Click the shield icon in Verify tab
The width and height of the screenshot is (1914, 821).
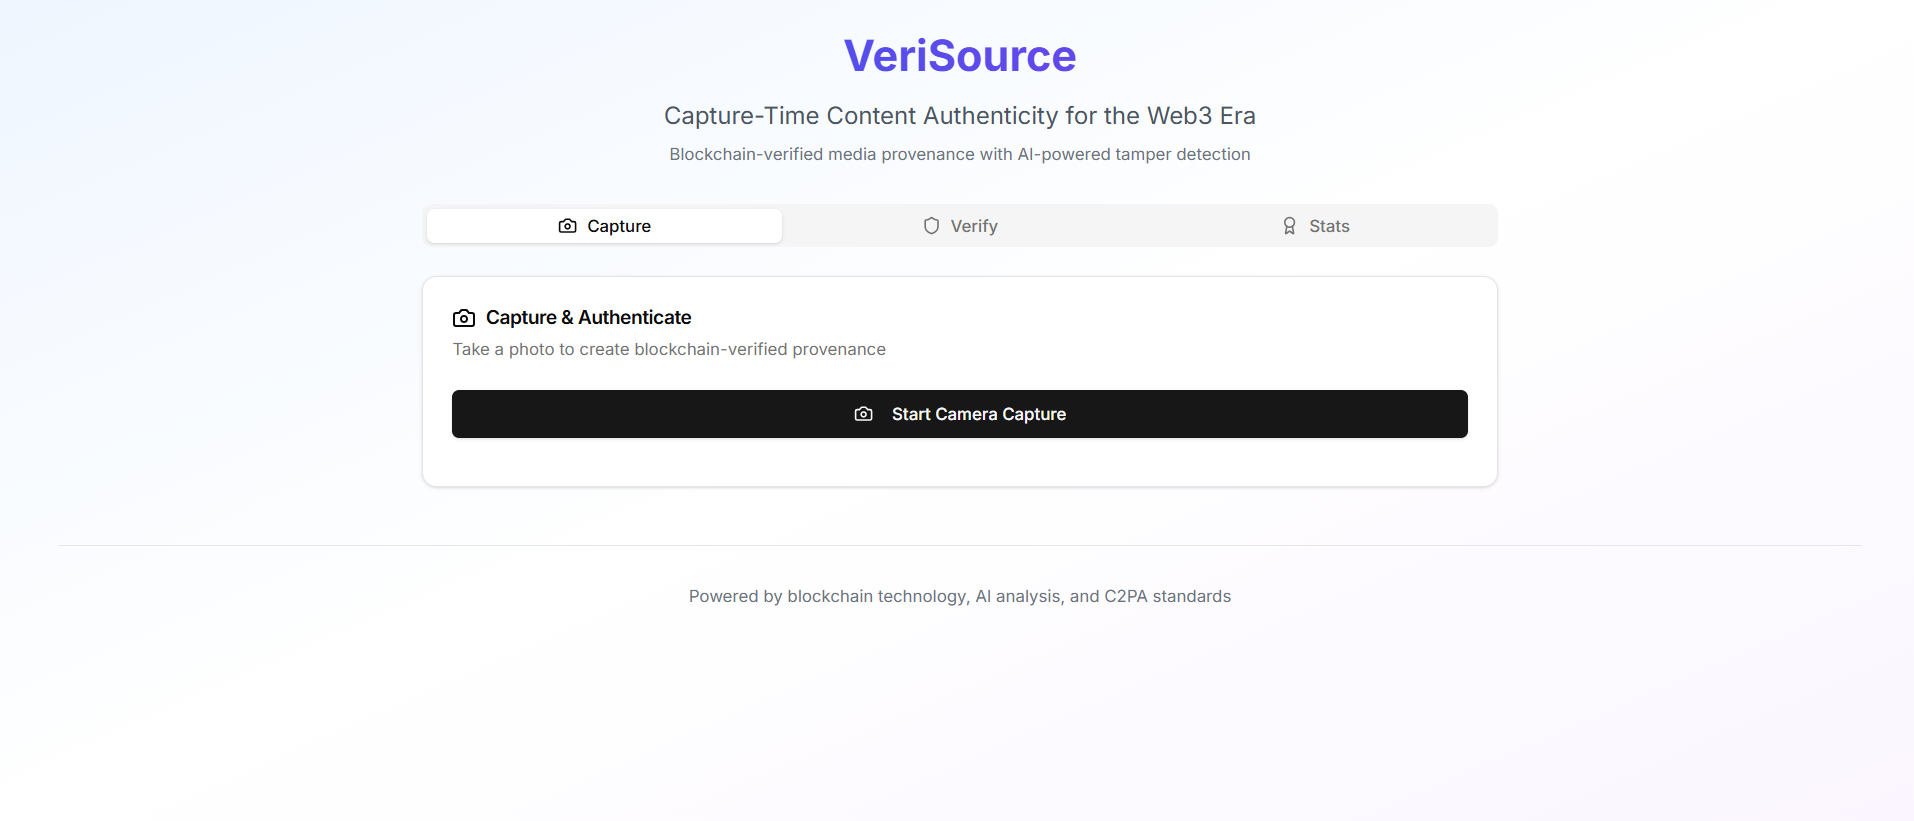click(x=931, y=226)
